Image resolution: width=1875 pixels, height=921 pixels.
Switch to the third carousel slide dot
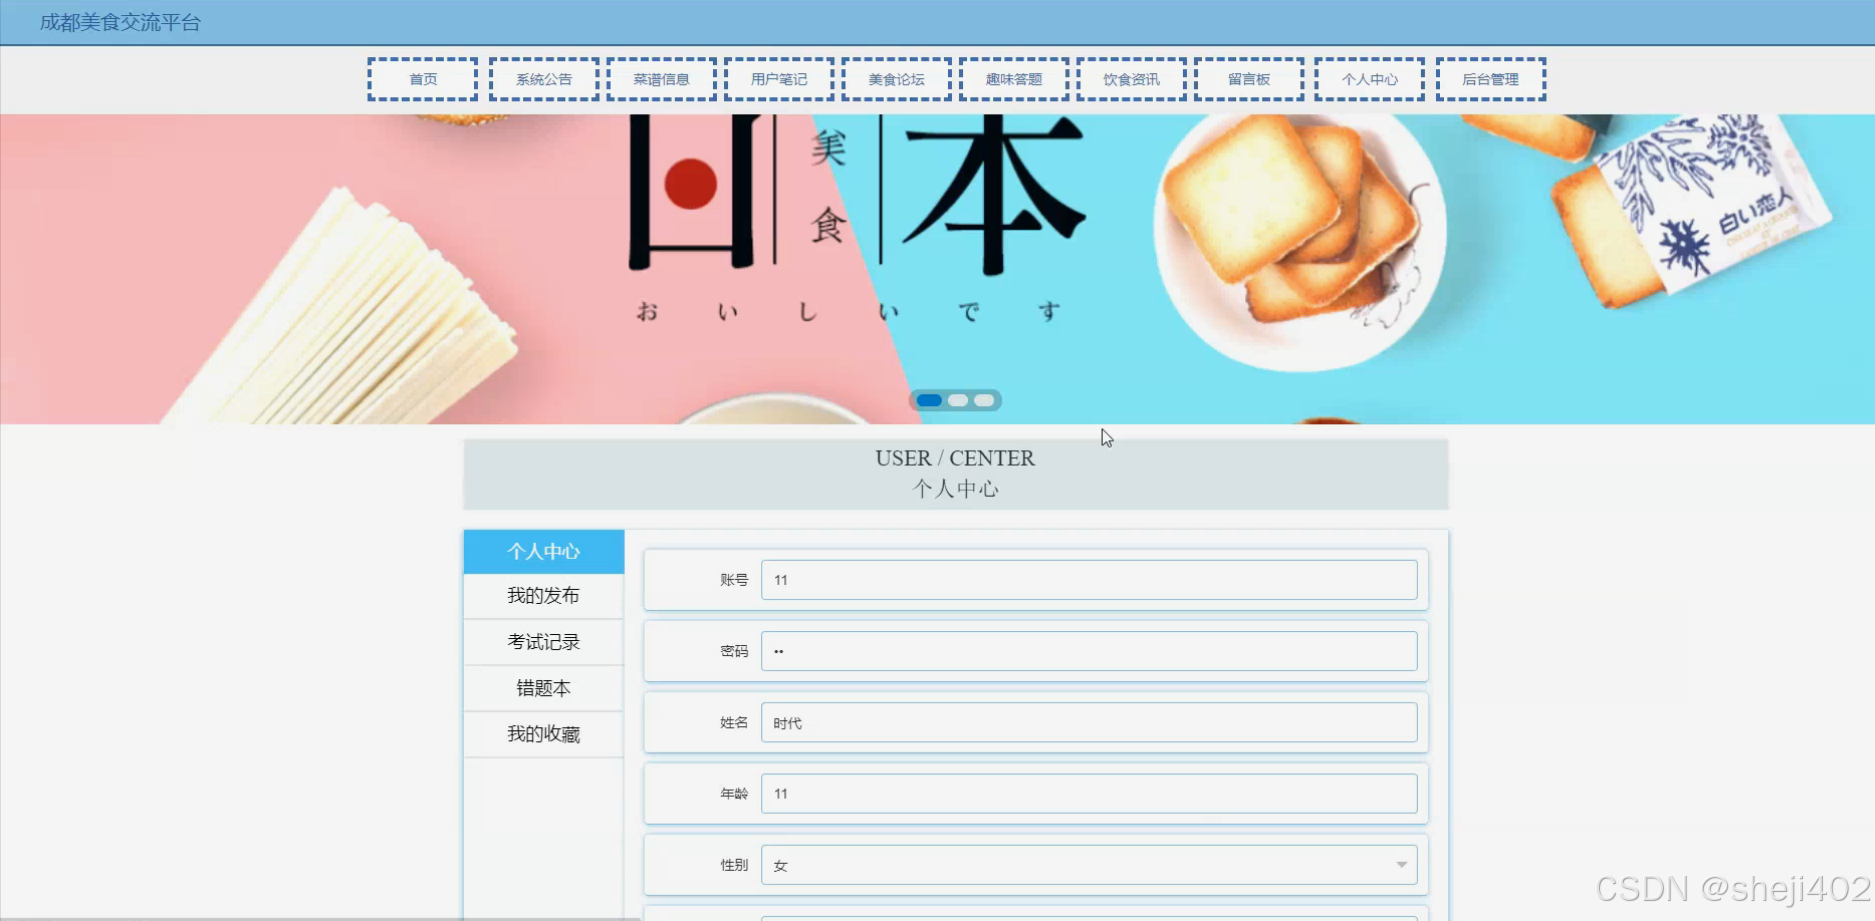[985, 400]
